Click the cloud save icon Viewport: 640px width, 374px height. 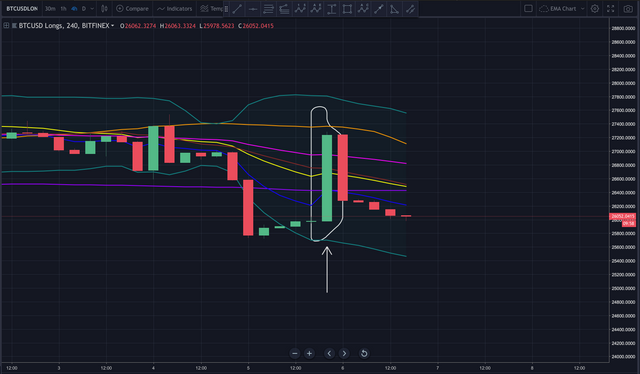(x=544, y=9)
